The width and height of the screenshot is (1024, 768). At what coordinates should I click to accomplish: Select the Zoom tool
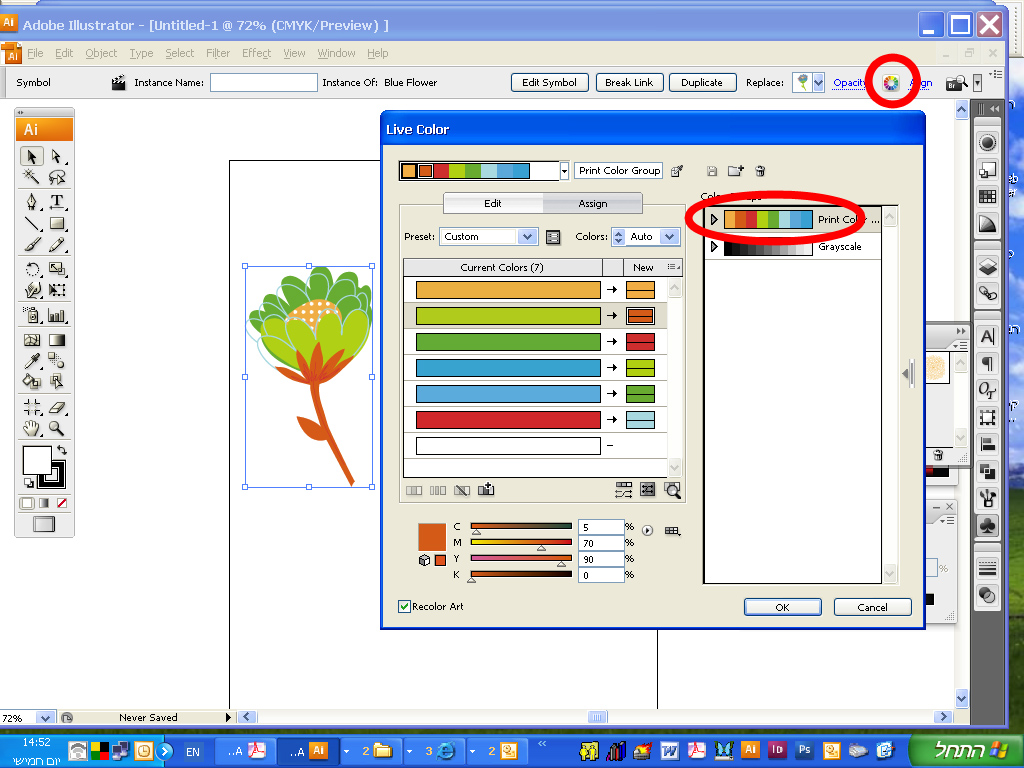click(57, 428)
